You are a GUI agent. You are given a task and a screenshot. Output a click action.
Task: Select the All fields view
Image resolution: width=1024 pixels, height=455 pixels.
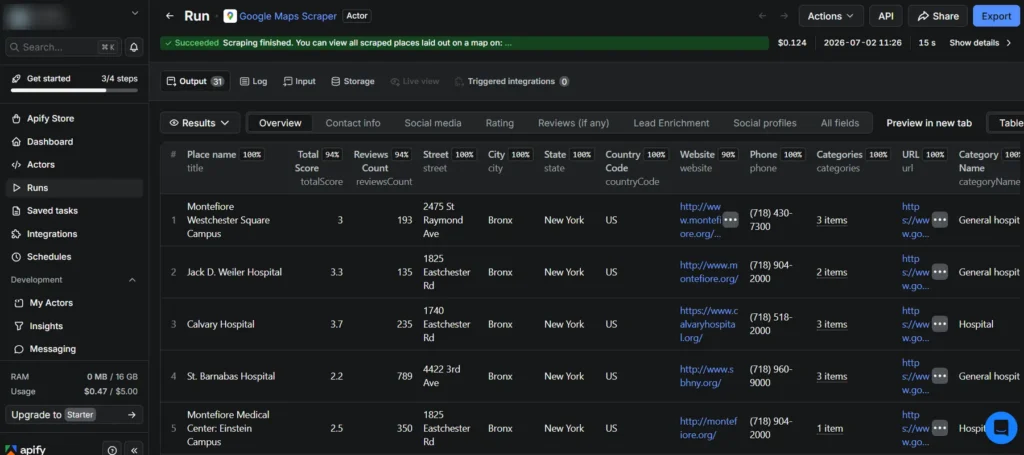tap(840, 123)
